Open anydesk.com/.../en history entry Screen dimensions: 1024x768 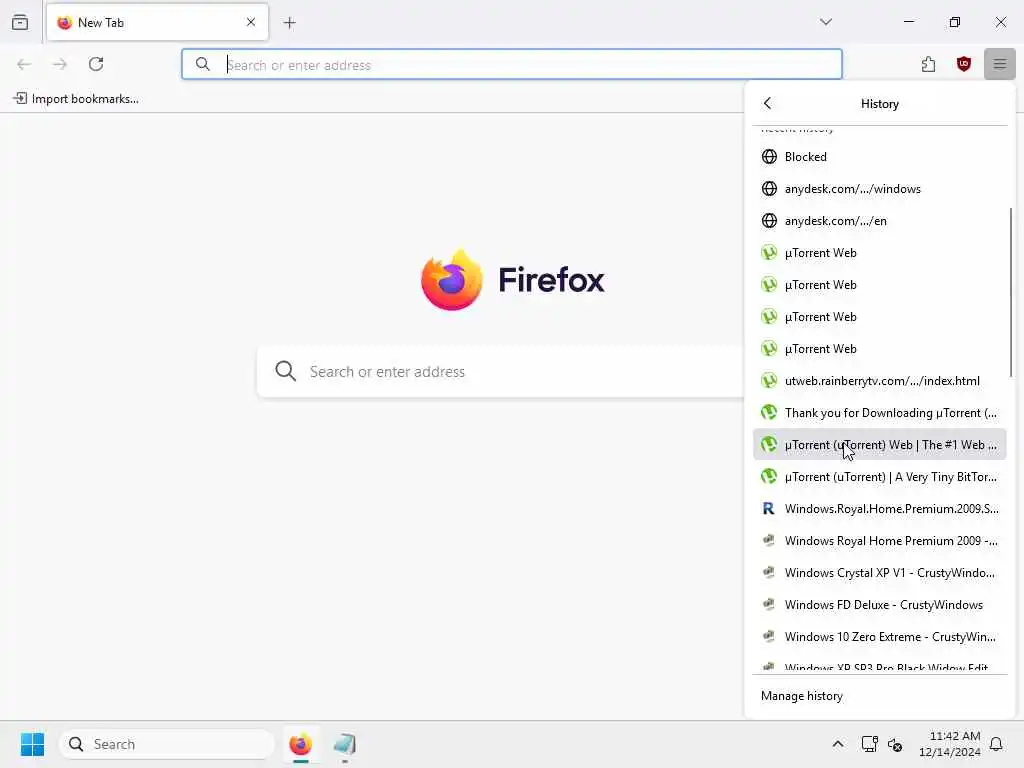tap(879, 221)
